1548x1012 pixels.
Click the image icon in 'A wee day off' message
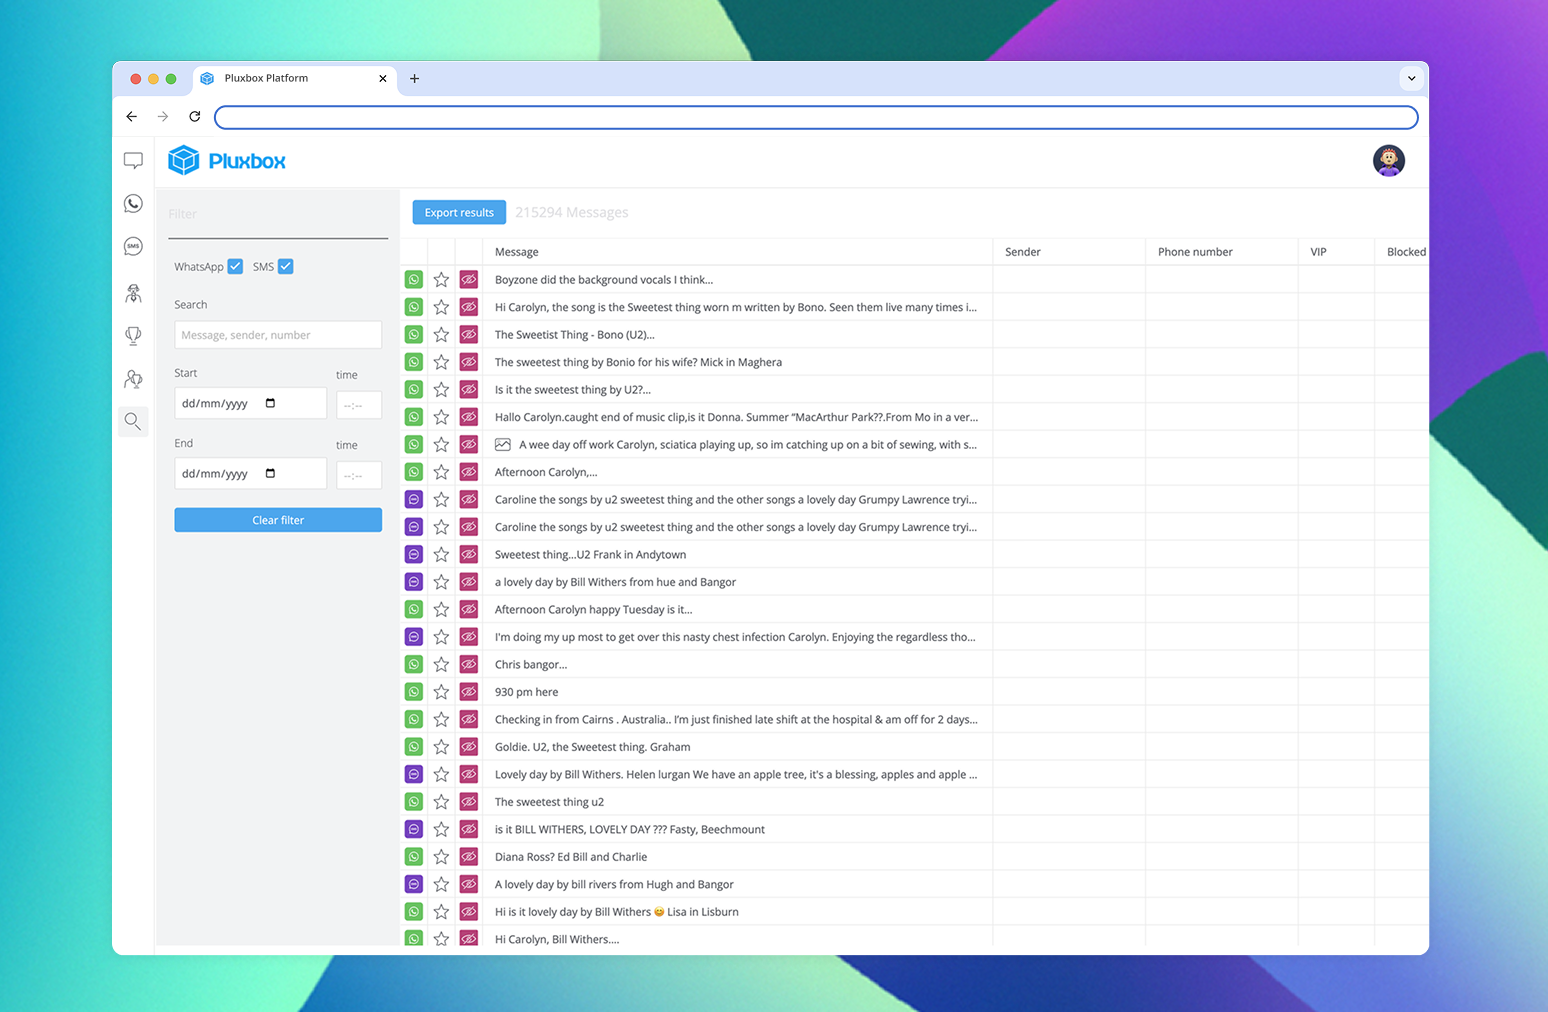click(x=503, y=445)
